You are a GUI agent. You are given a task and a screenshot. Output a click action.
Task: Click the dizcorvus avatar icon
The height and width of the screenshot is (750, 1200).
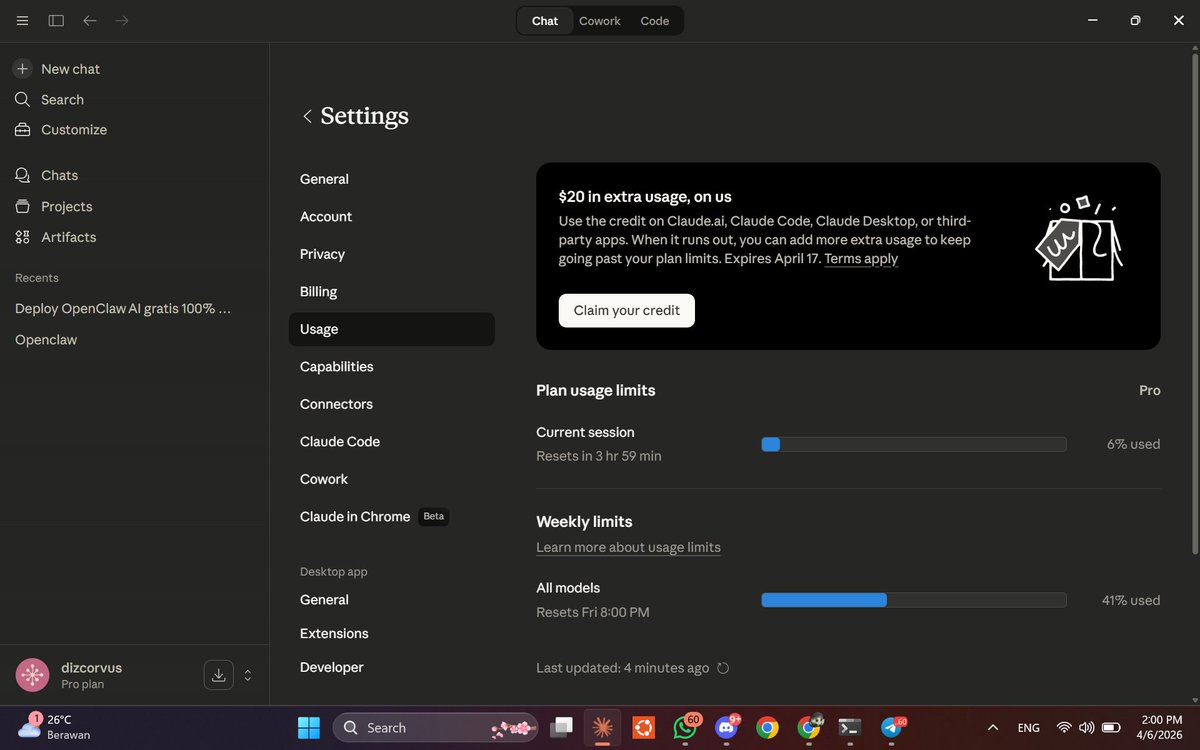tap(32, 675)
